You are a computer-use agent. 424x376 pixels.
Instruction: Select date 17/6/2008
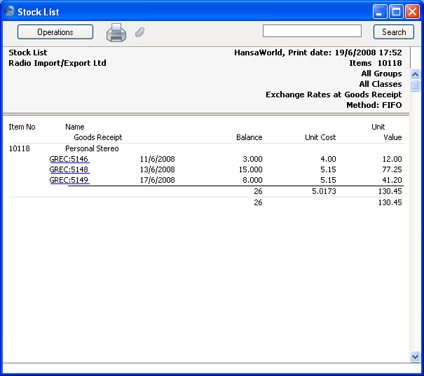(157, 180)
